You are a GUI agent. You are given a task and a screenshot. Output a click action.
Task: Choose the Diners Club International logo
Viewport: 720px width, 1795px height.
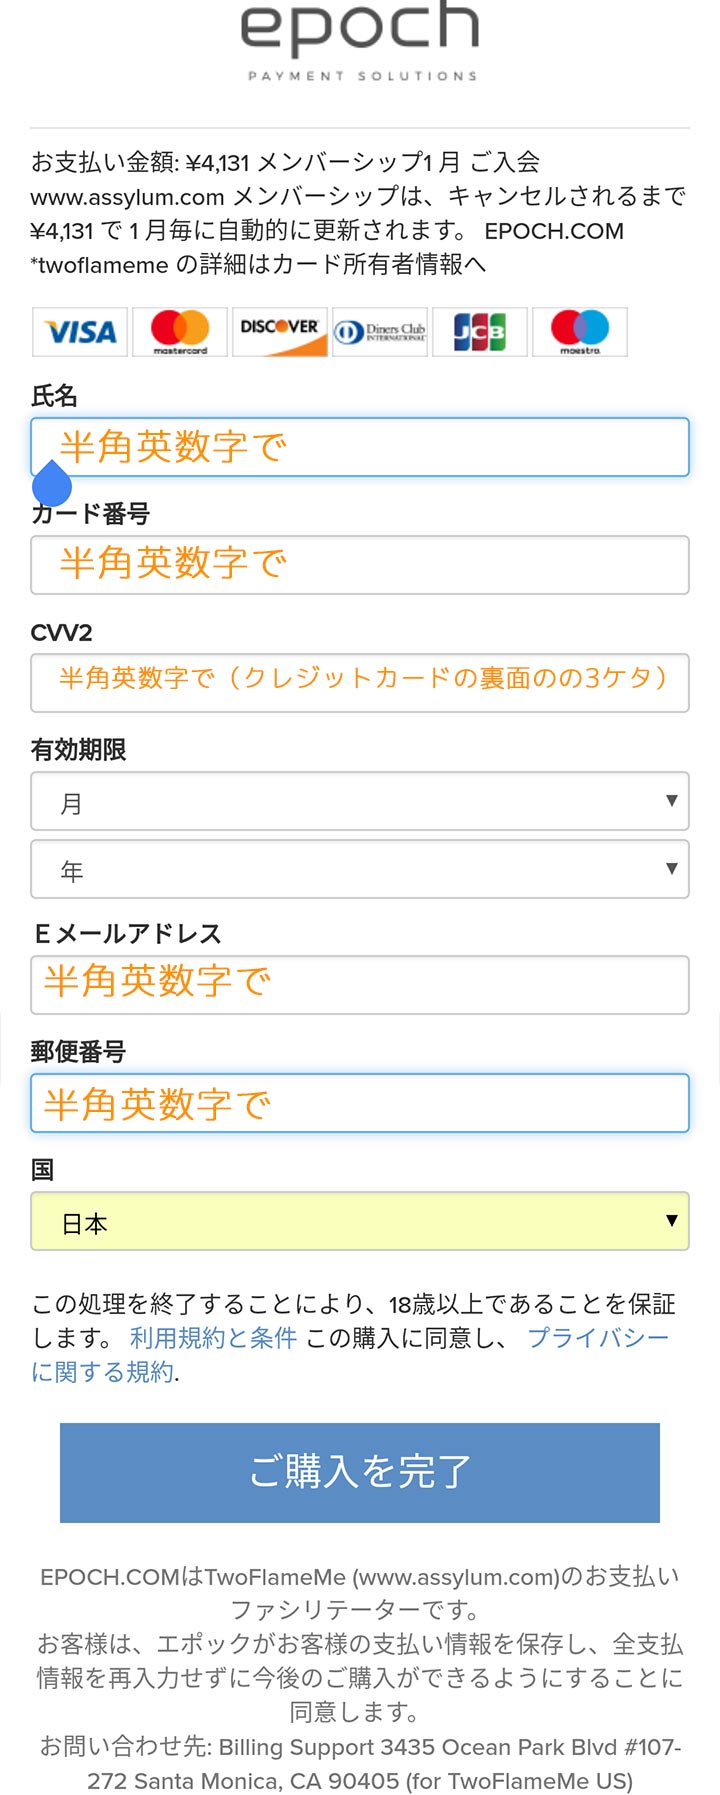pyautogui.click(x=380, y=332)
